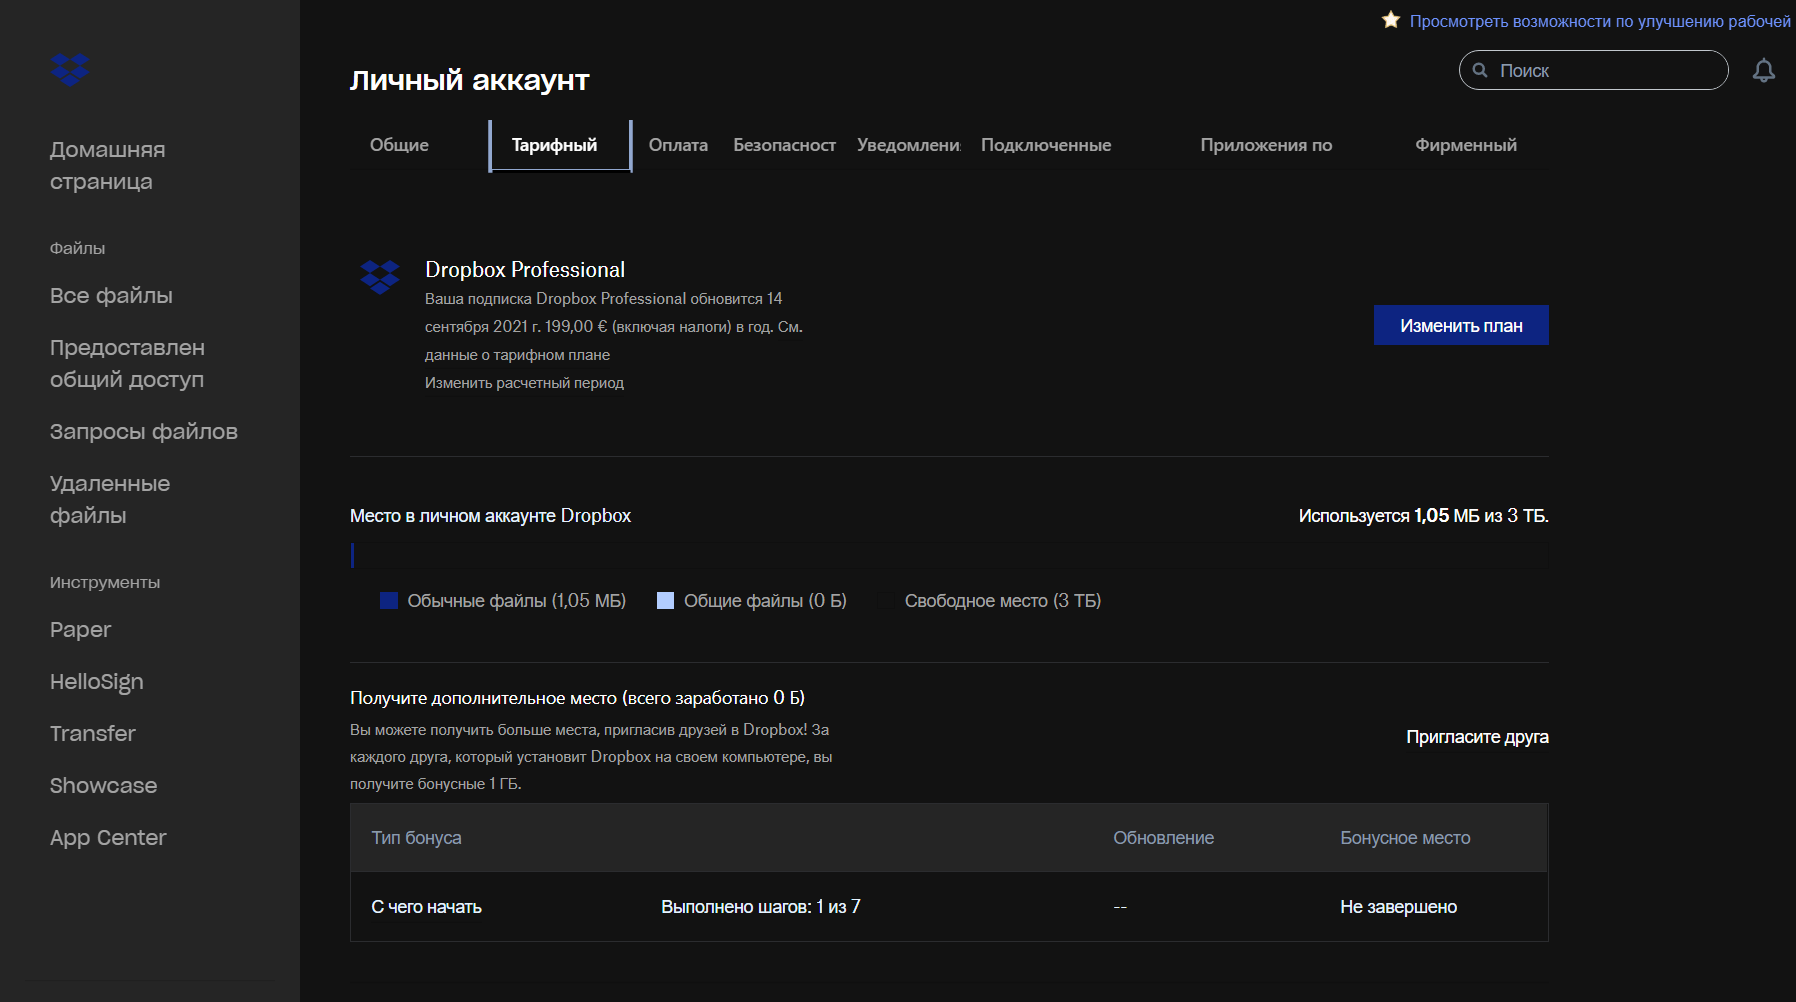Image resolution: width=1796 pixels, height=1002 pixels.
Task: Click Изменить расчетный период link
Action: point(524,383)
